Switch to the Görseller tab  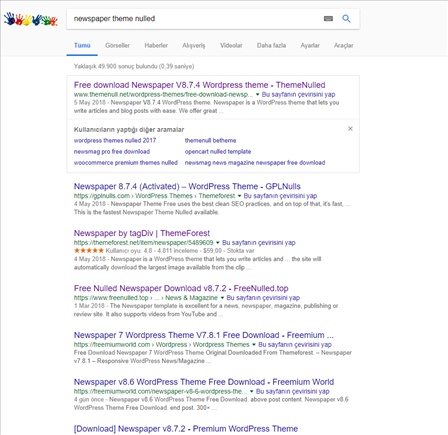[x=117, y=45]
